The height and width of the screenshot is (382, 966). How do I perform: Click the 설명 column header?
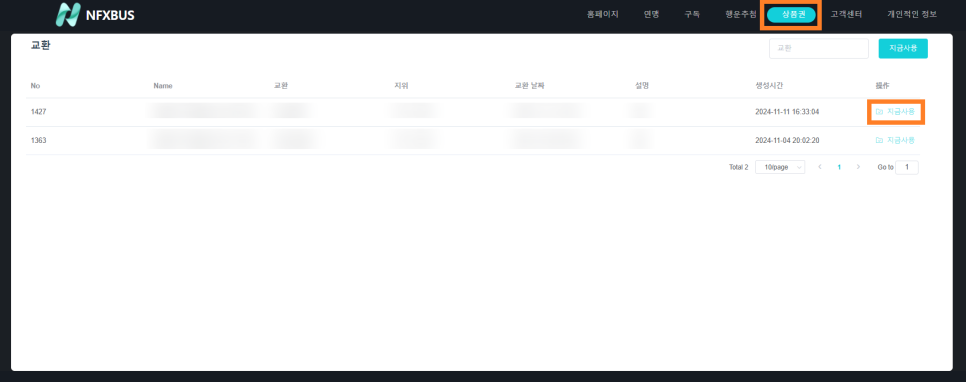[642, 86]
